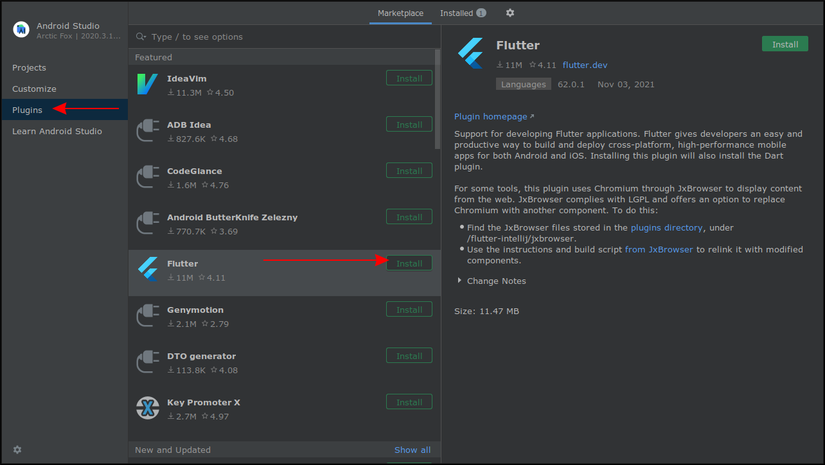Open the flutter.dev link
Viewport: 825px width, 465px height.
click(x=585, y=65)
